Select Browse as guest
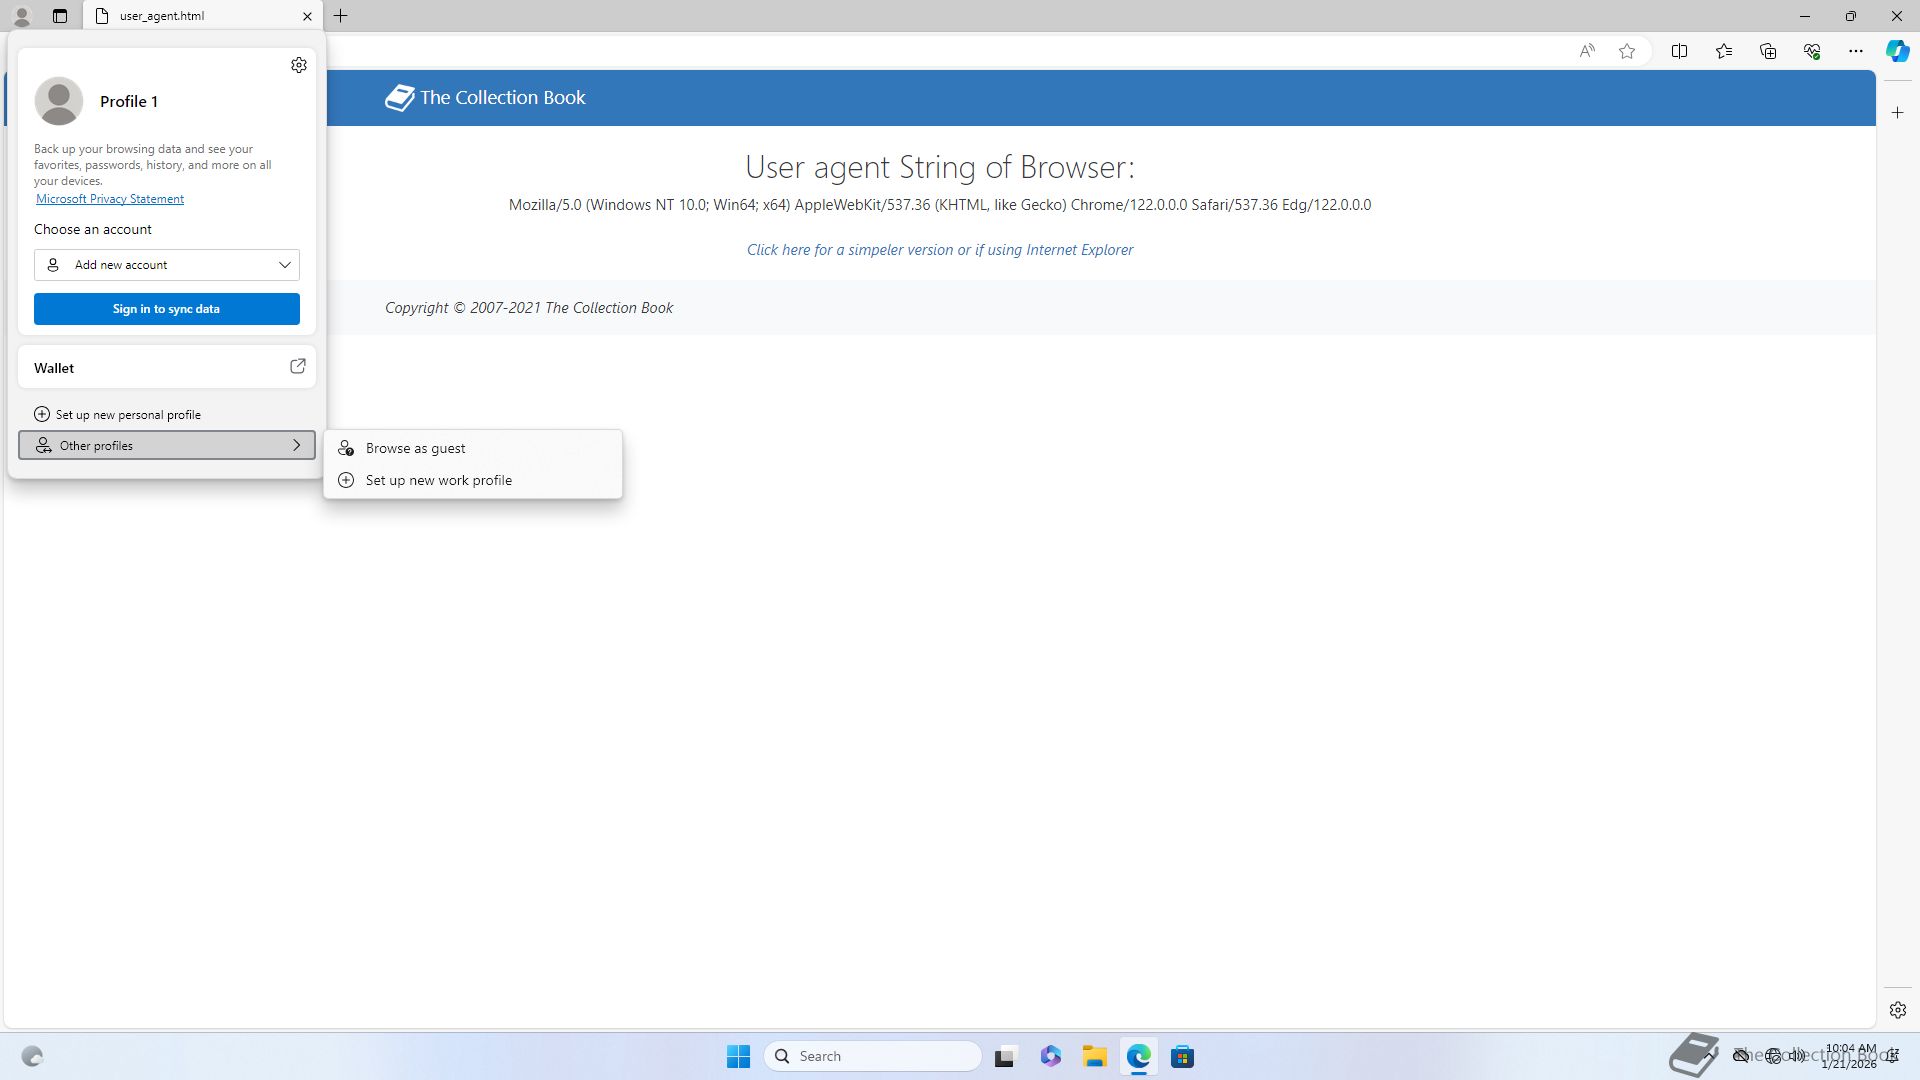This screenshot has width=1920, height=1080. coord(415,449)
